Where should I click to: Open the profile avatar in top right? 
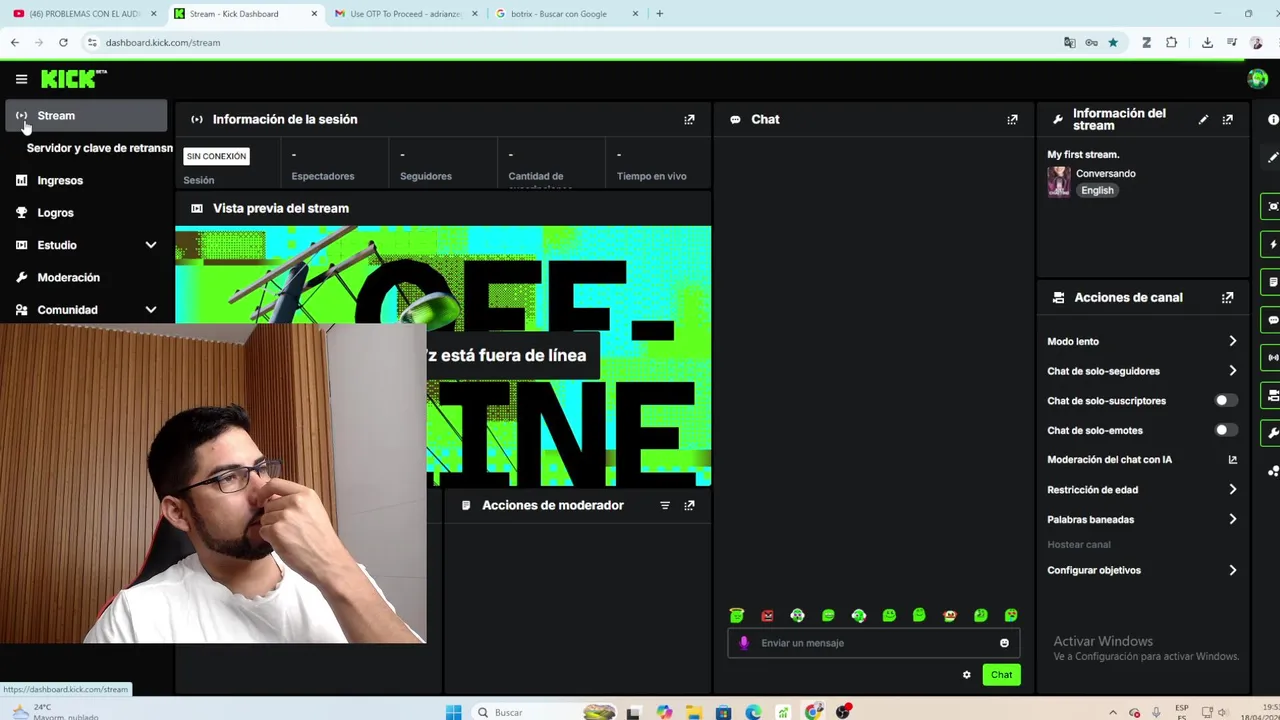coord(1258,79)
